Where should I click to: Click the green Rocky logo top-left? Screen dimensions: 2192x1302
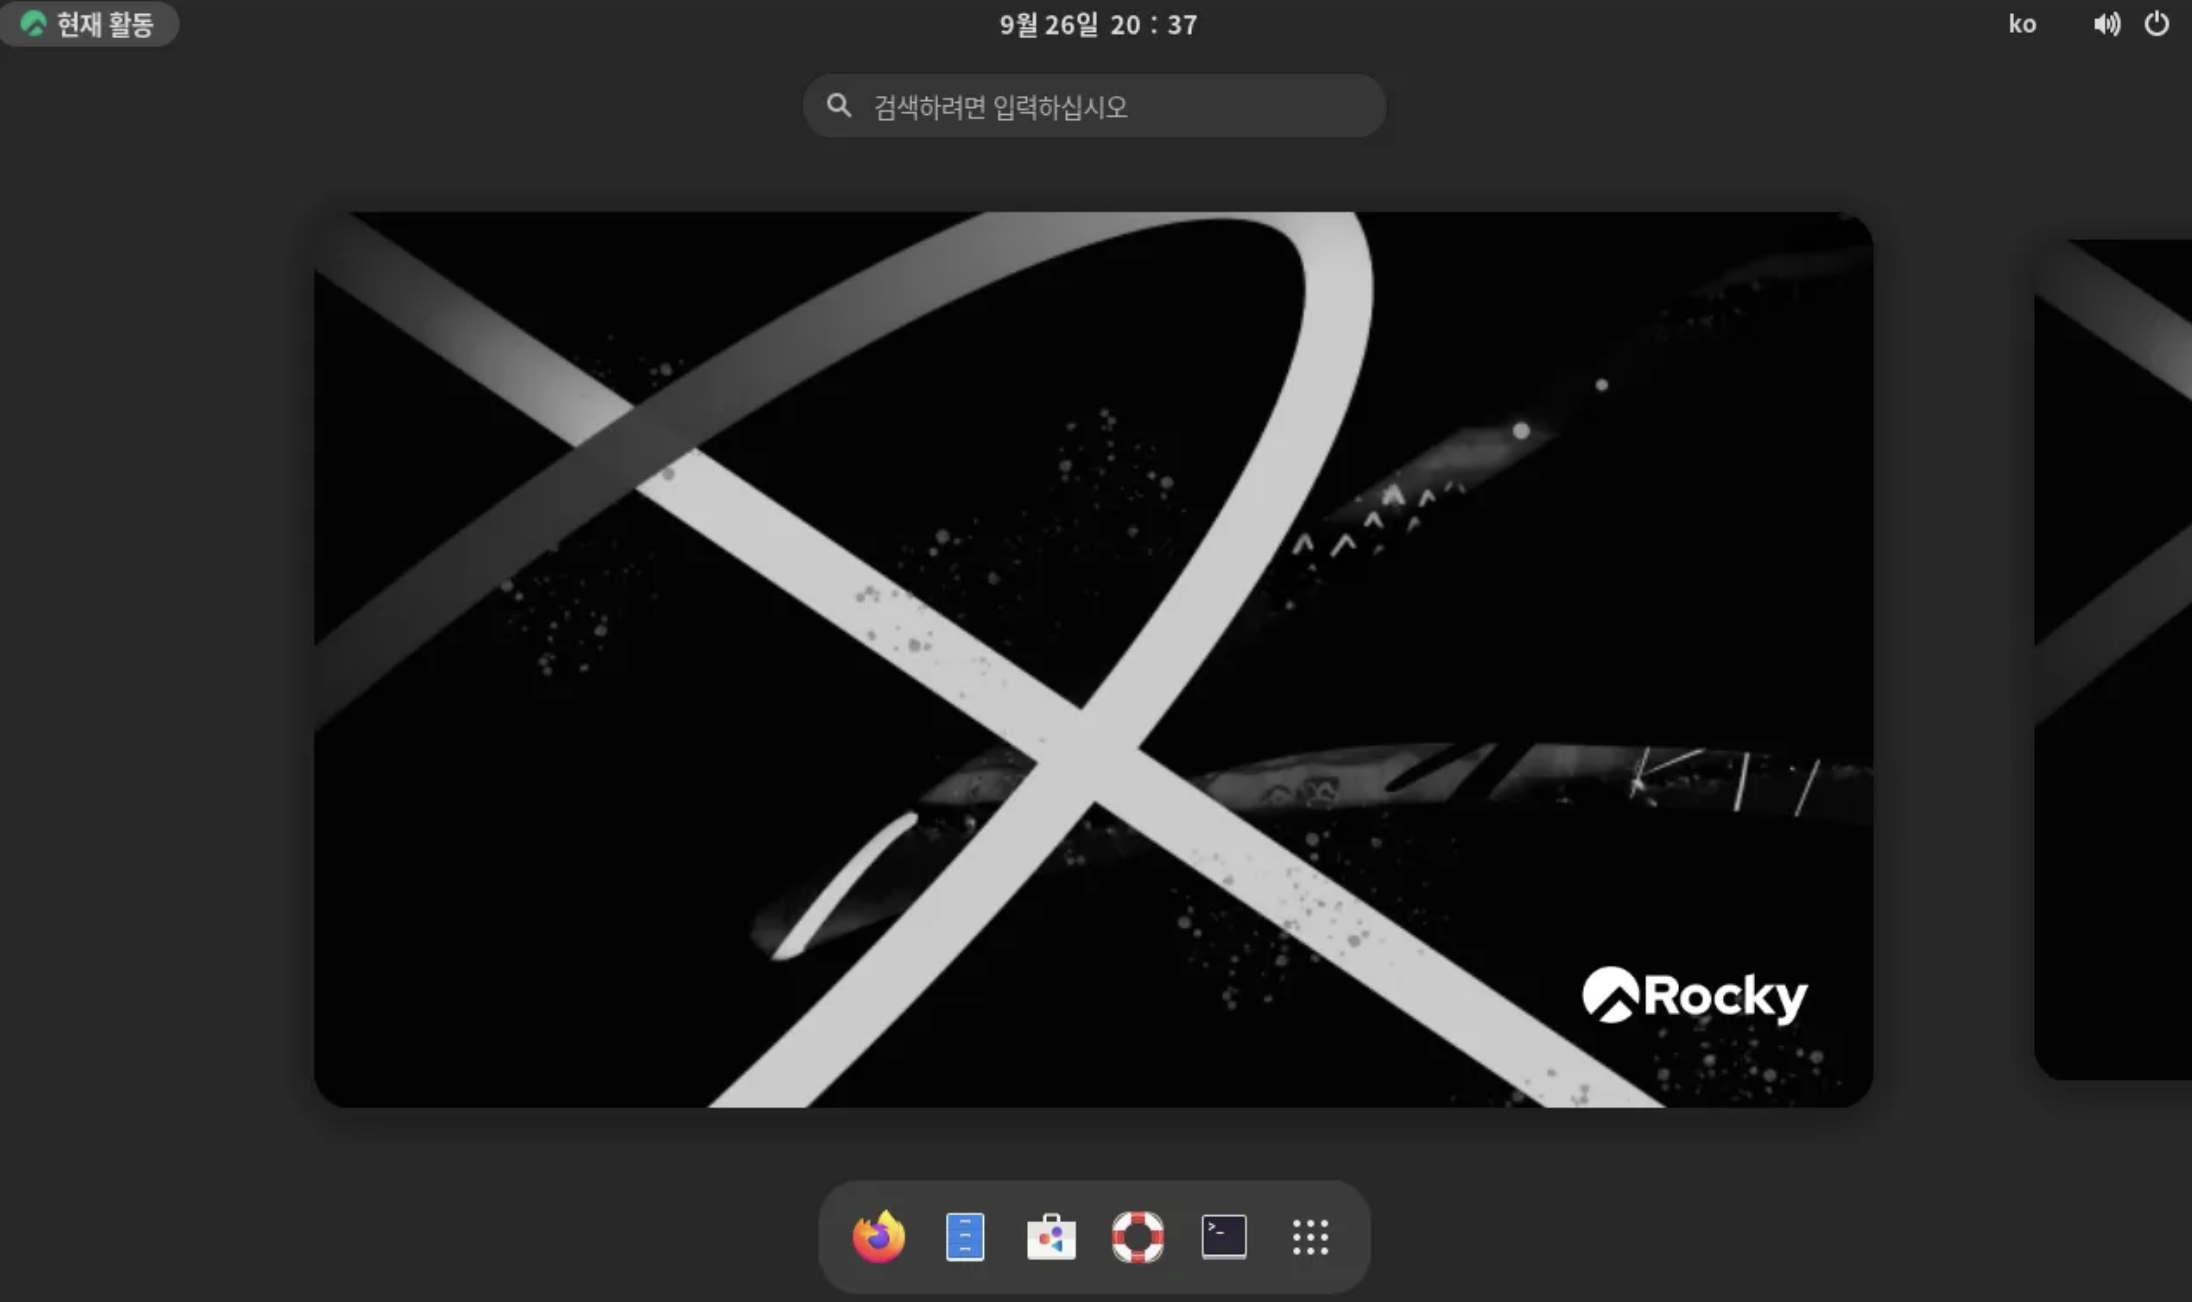coord(33,24)
